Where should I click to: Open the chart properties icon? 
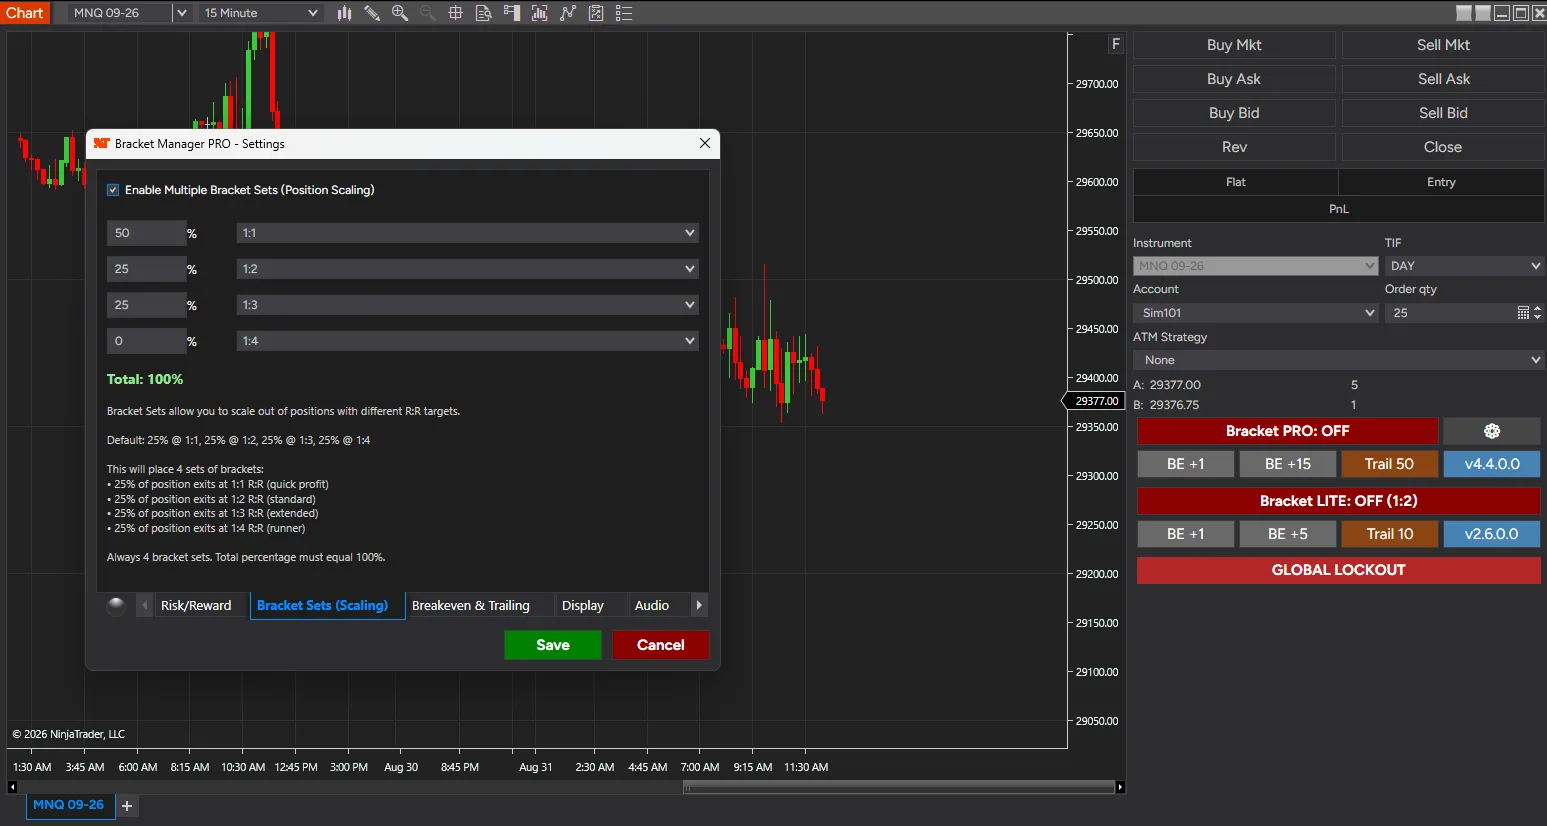pos(596,13)
